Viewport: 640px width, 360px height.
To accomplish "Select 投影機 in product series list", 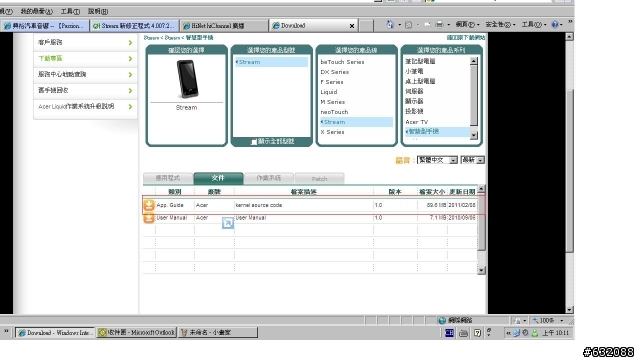I will 414,111.
